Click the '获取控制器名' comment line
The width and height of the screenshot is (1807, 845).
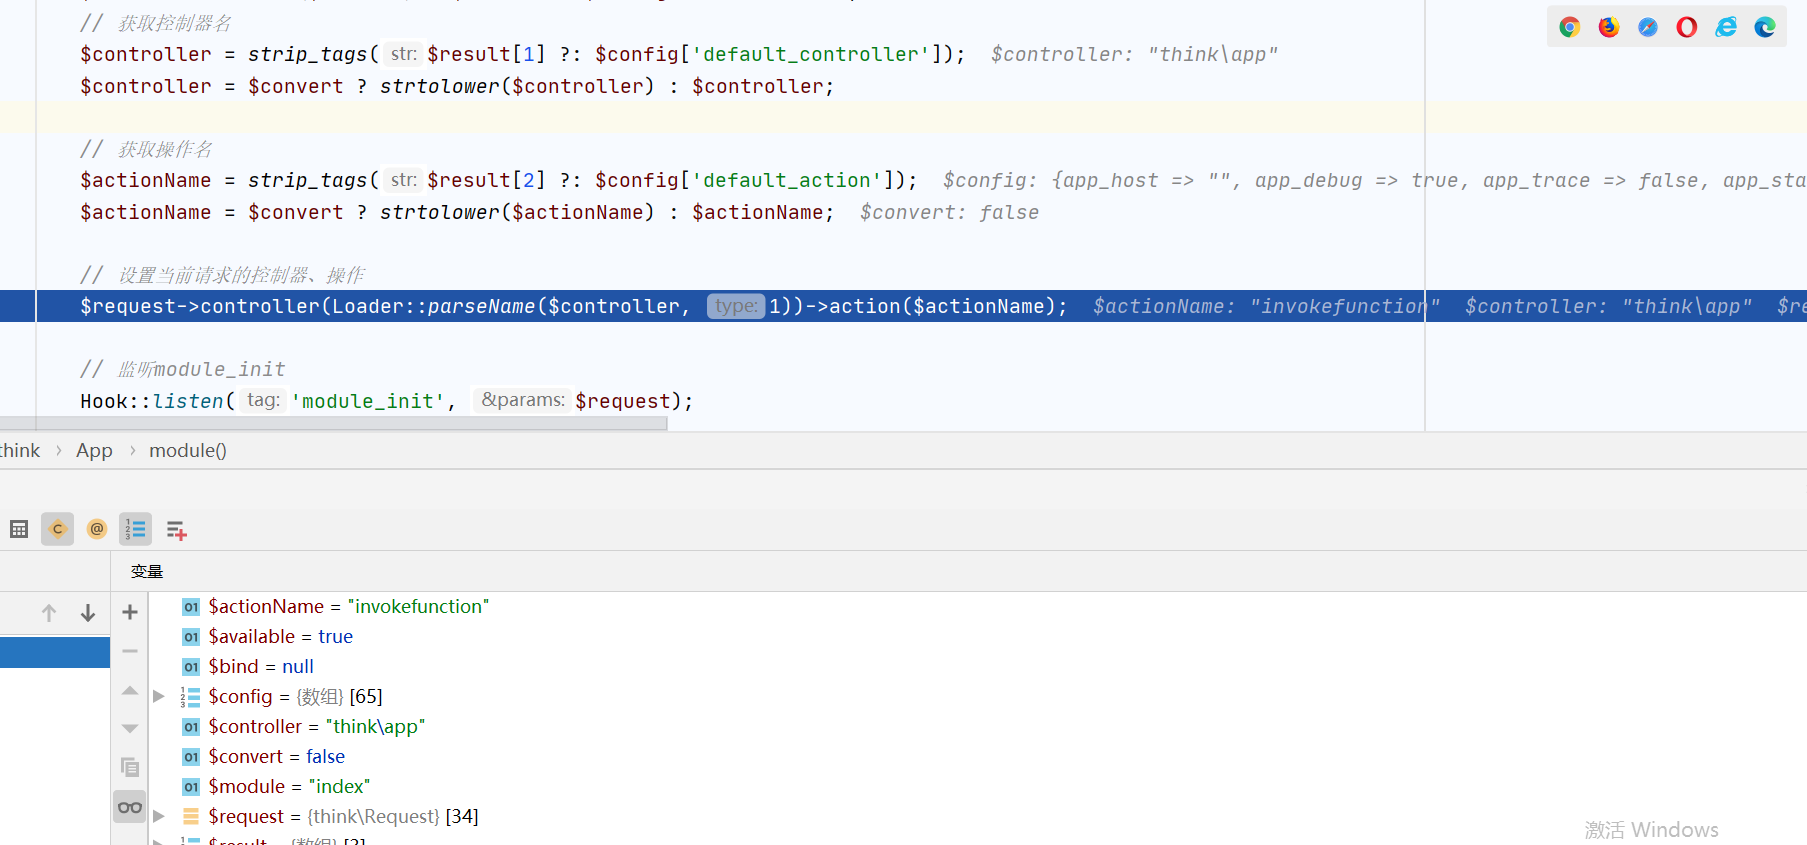(x=156, y=23)
